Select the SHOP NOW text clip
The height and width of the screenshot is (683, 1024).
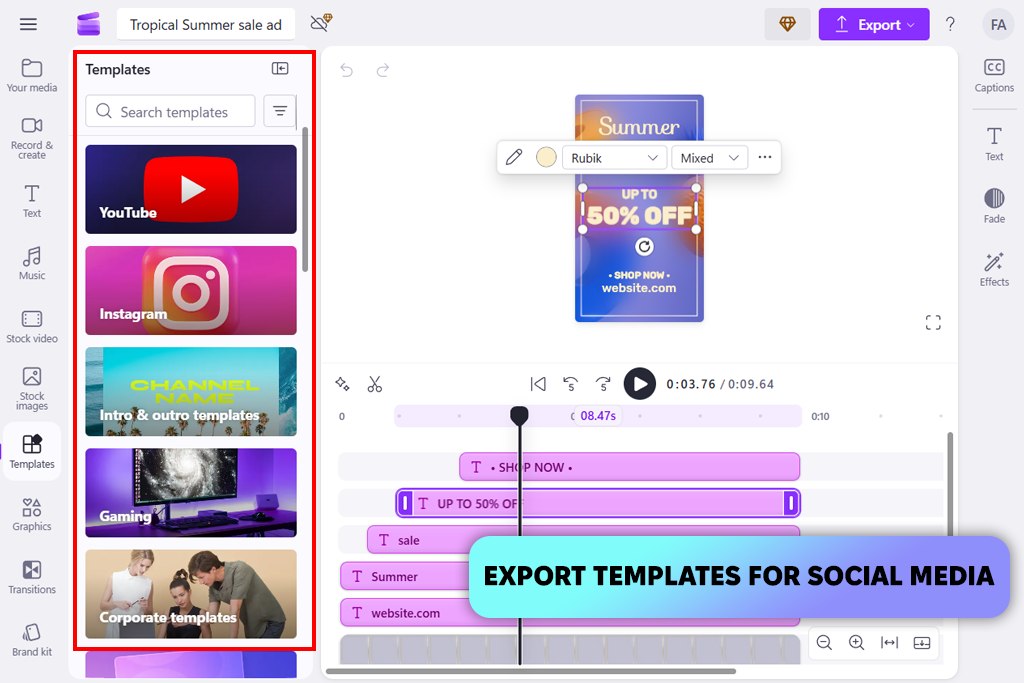630,467
